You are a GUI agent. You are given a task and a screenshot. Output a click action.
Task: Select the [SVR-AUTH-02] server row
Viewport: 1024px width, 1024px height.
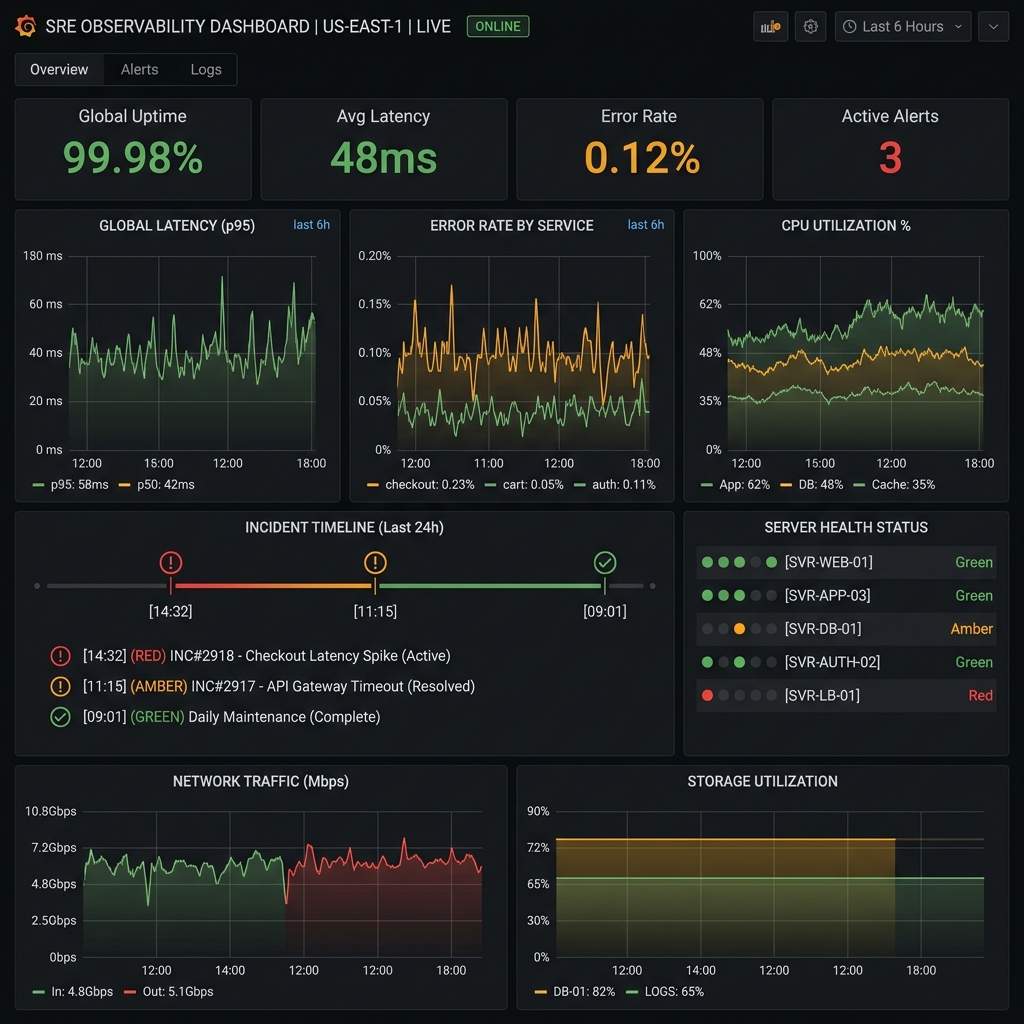click(x=846, y=662)
